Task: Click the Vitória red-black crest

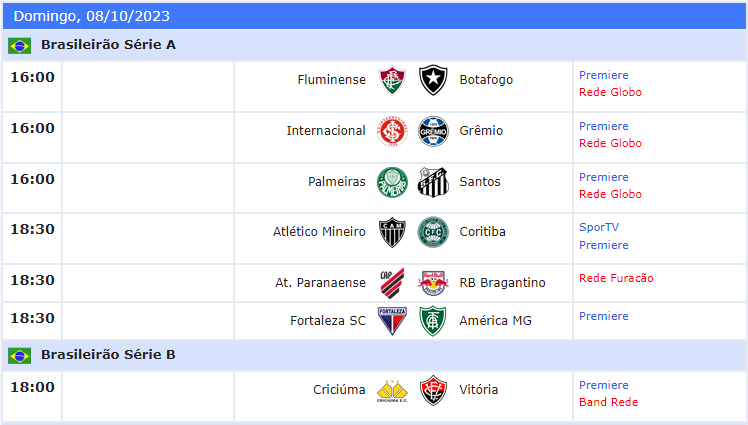Action: pos(433,391)
